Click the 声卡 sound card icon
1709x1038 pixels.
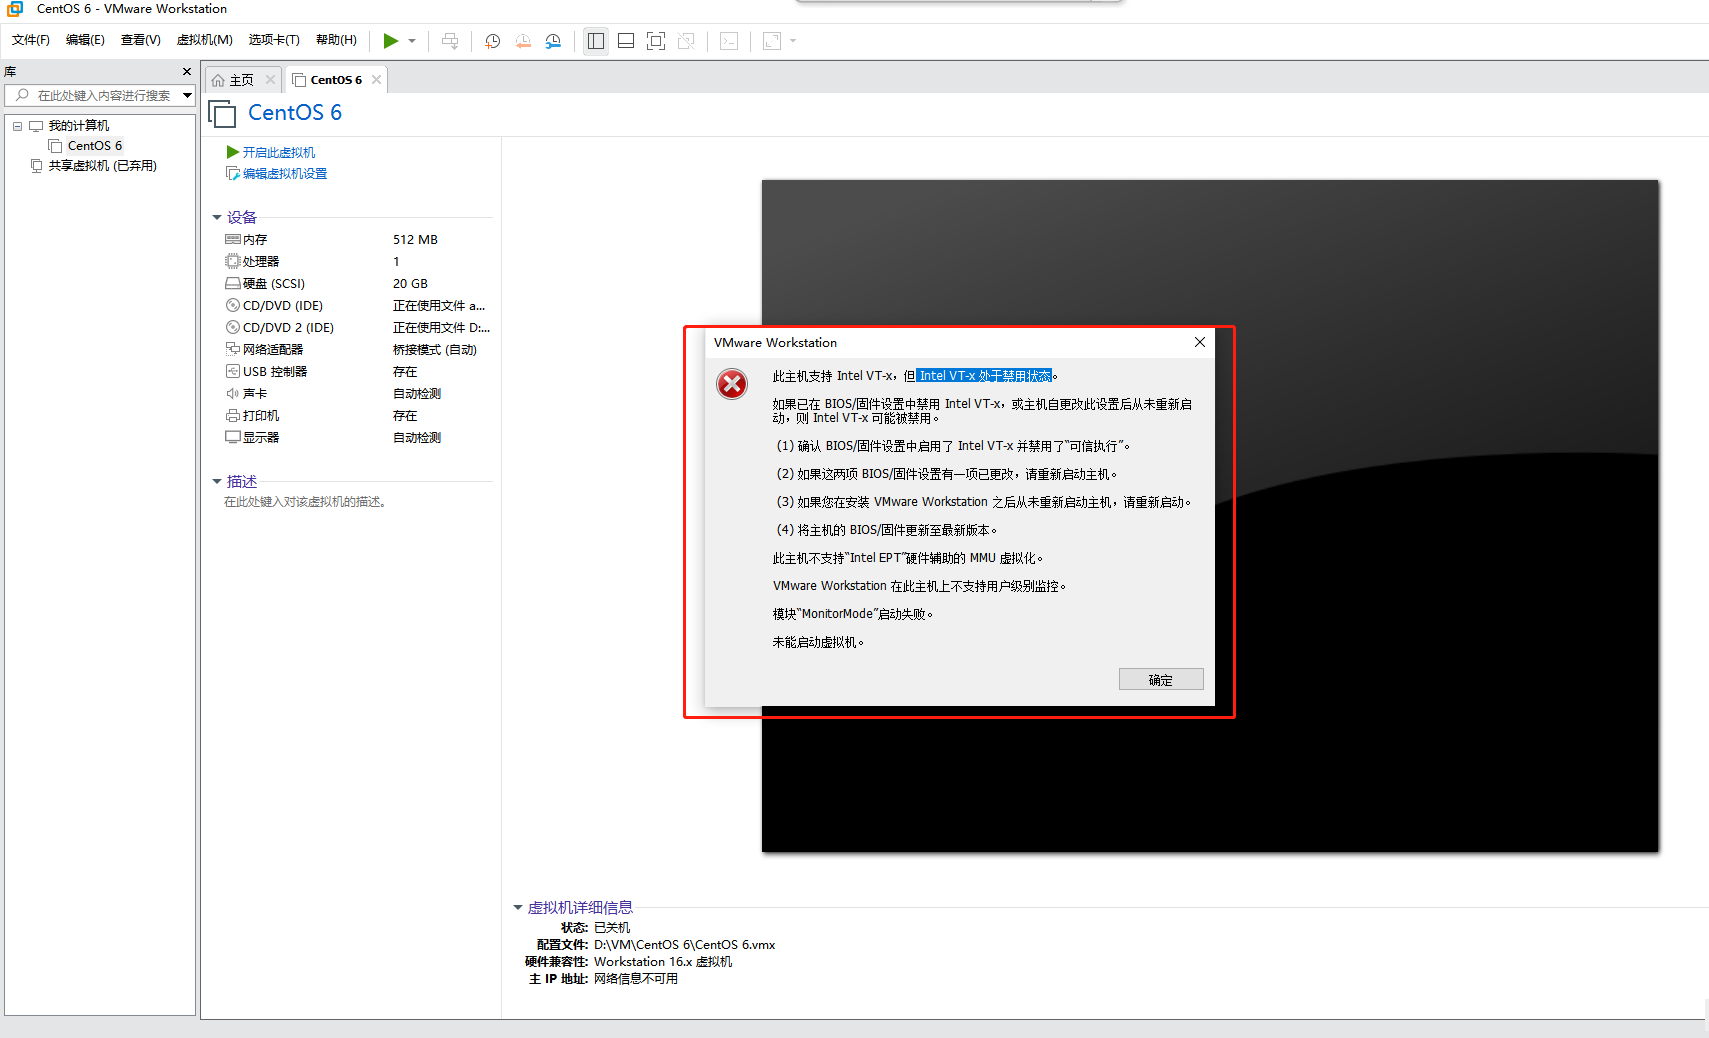[233, 394]
